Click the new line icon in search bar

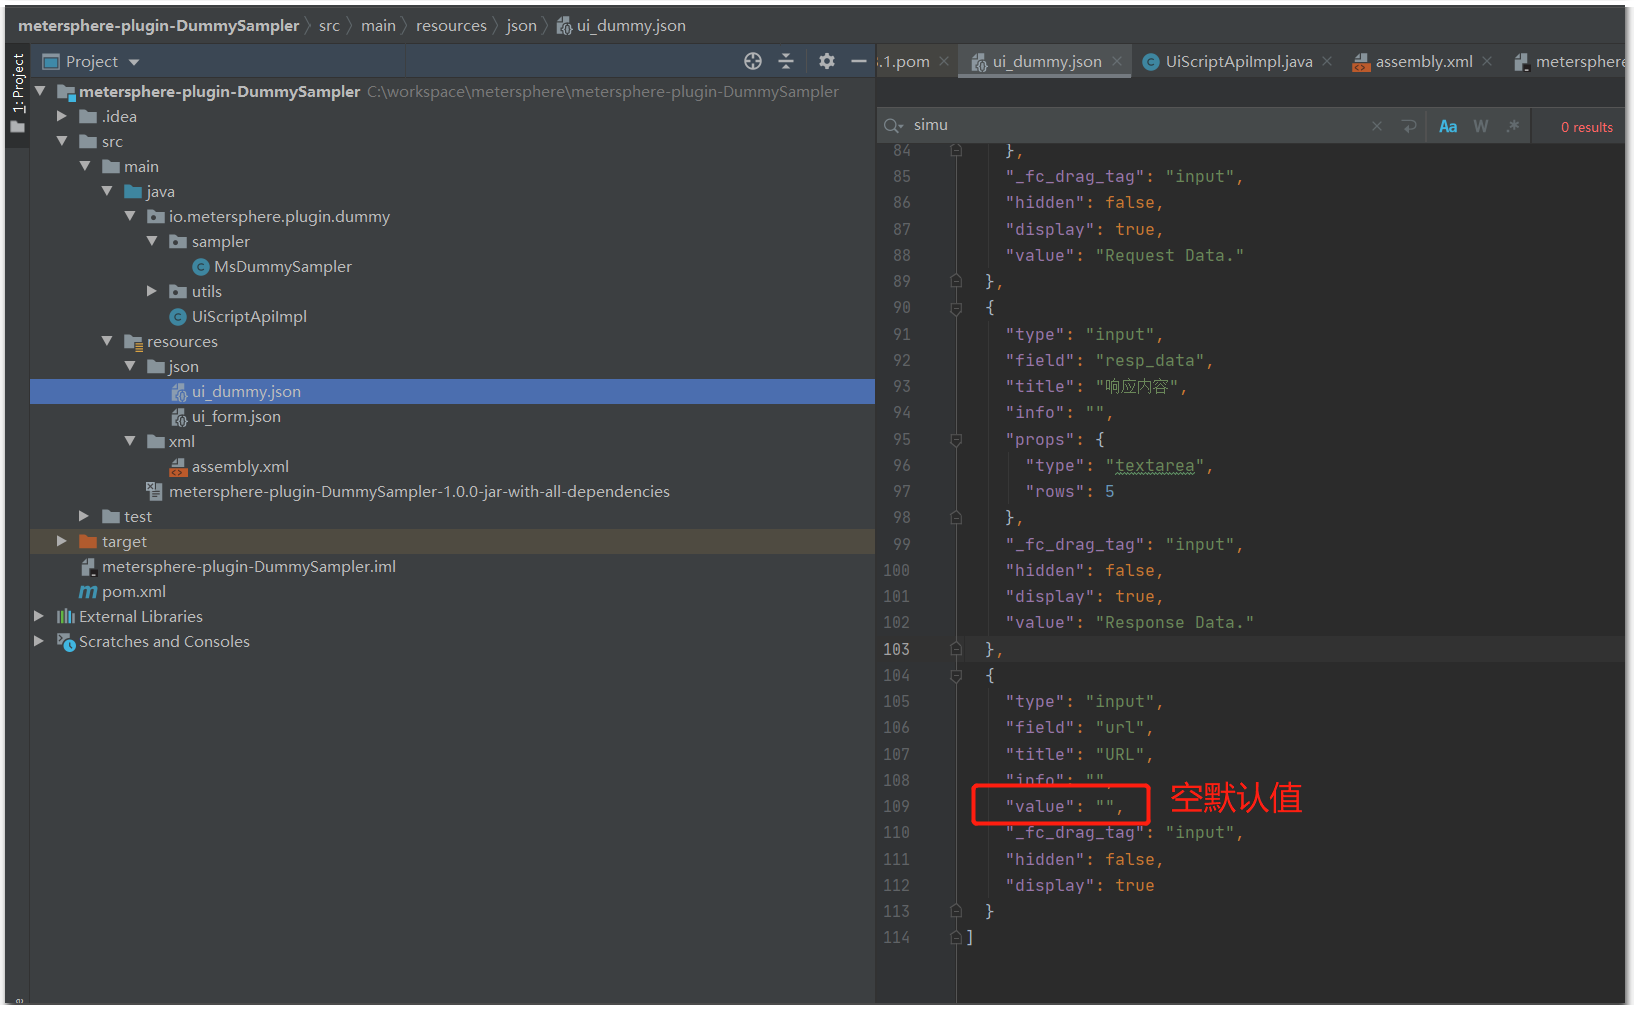pyautogui.click(x=1409, y=126)
